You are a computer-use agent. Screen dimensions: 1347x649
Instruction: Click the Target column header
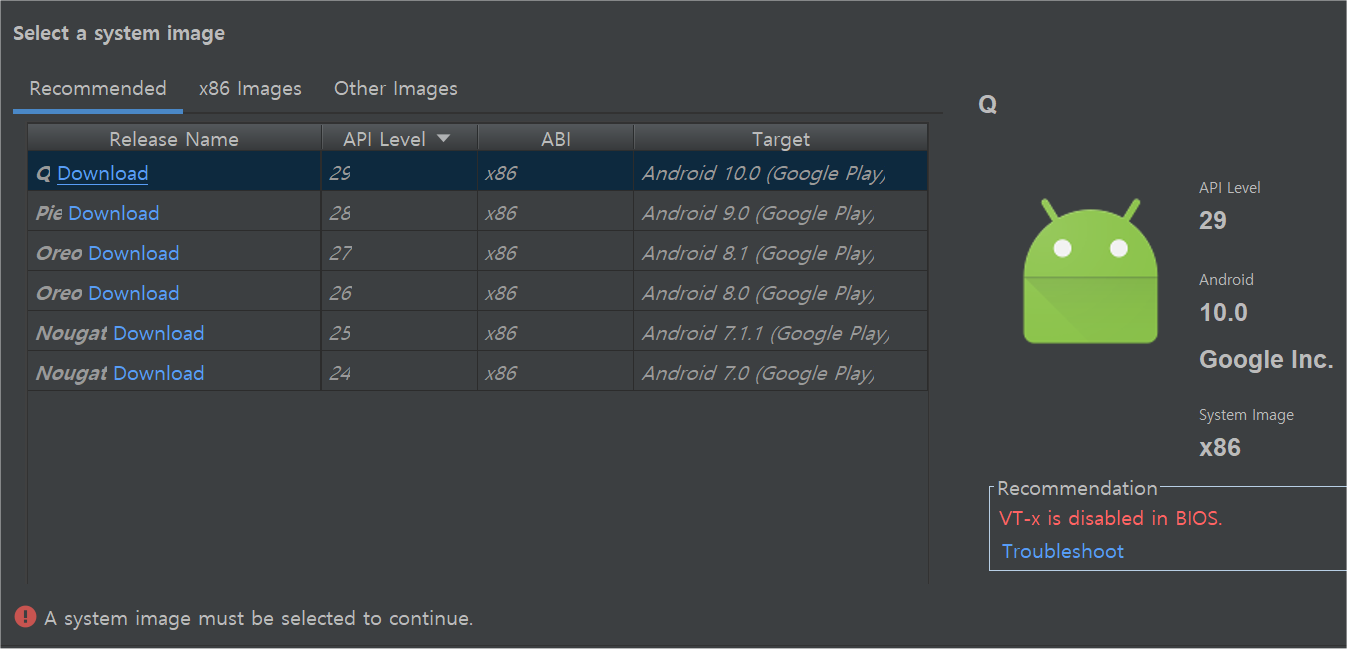[781, 139]
